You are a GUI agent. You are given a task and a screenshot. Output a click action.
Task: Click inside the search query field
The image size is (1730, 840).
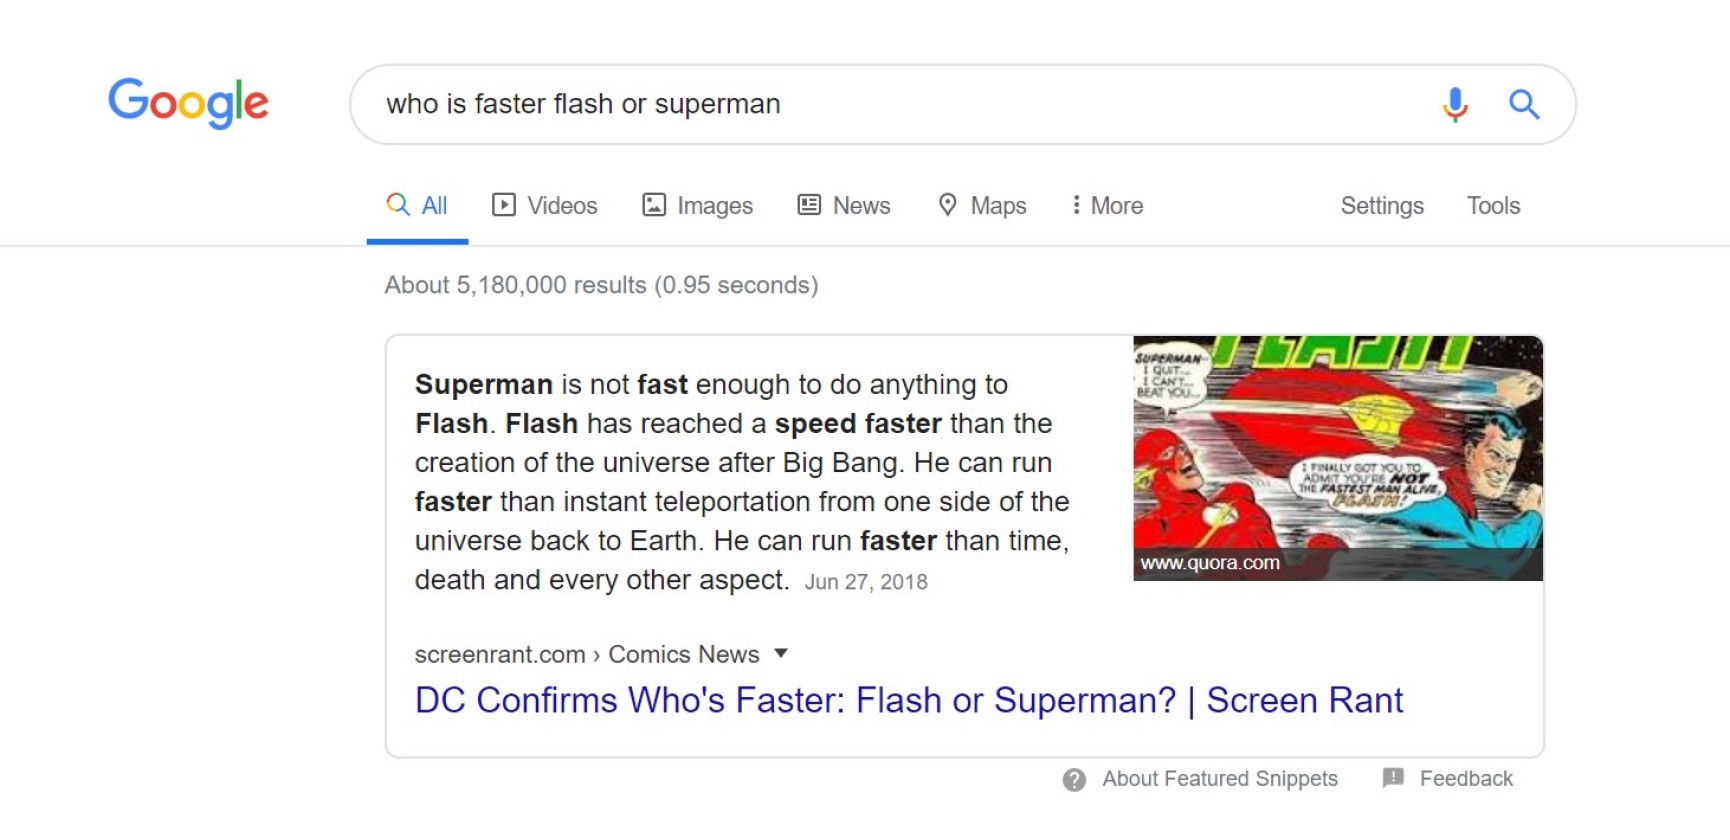coord(700,104)
